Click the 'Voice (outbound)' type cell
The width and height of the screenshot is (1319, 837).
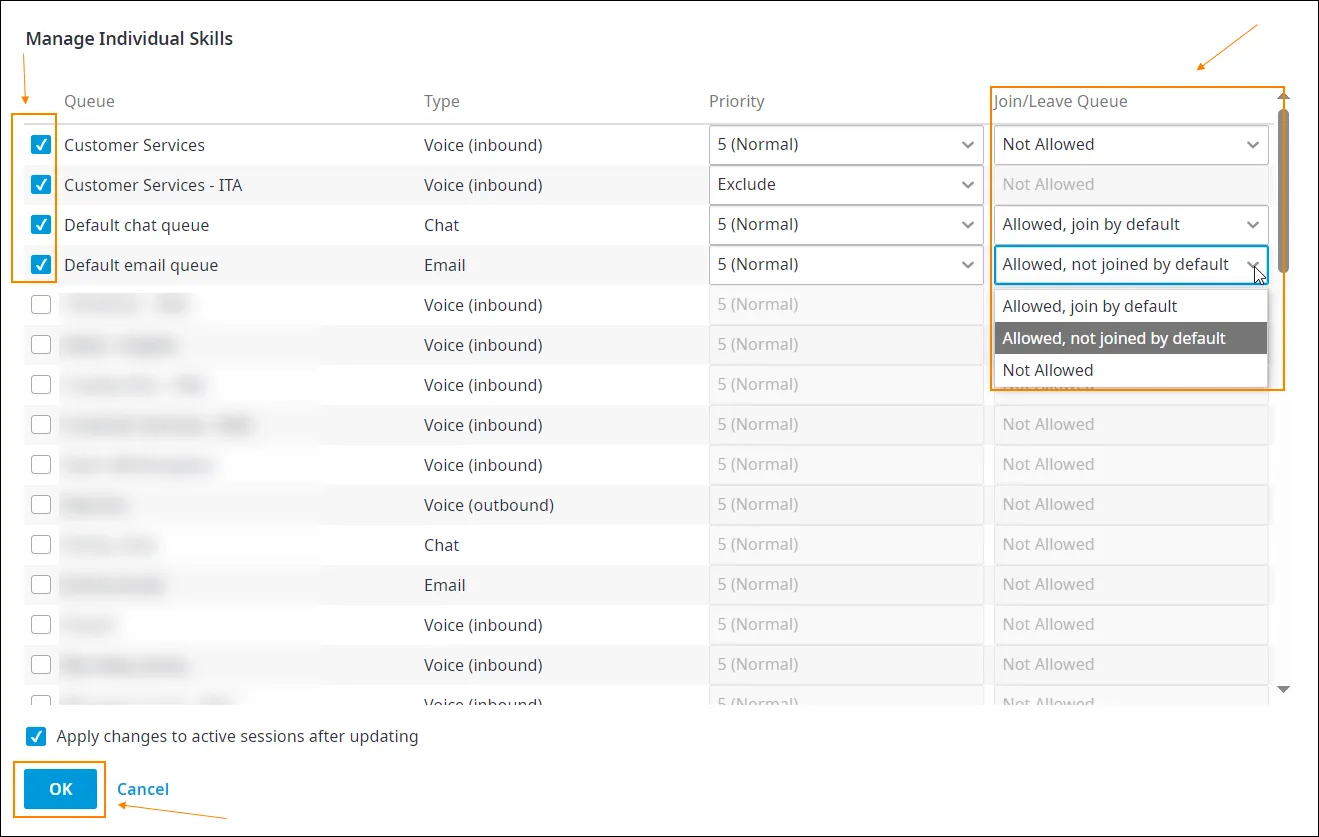click(x=489, y=505)
